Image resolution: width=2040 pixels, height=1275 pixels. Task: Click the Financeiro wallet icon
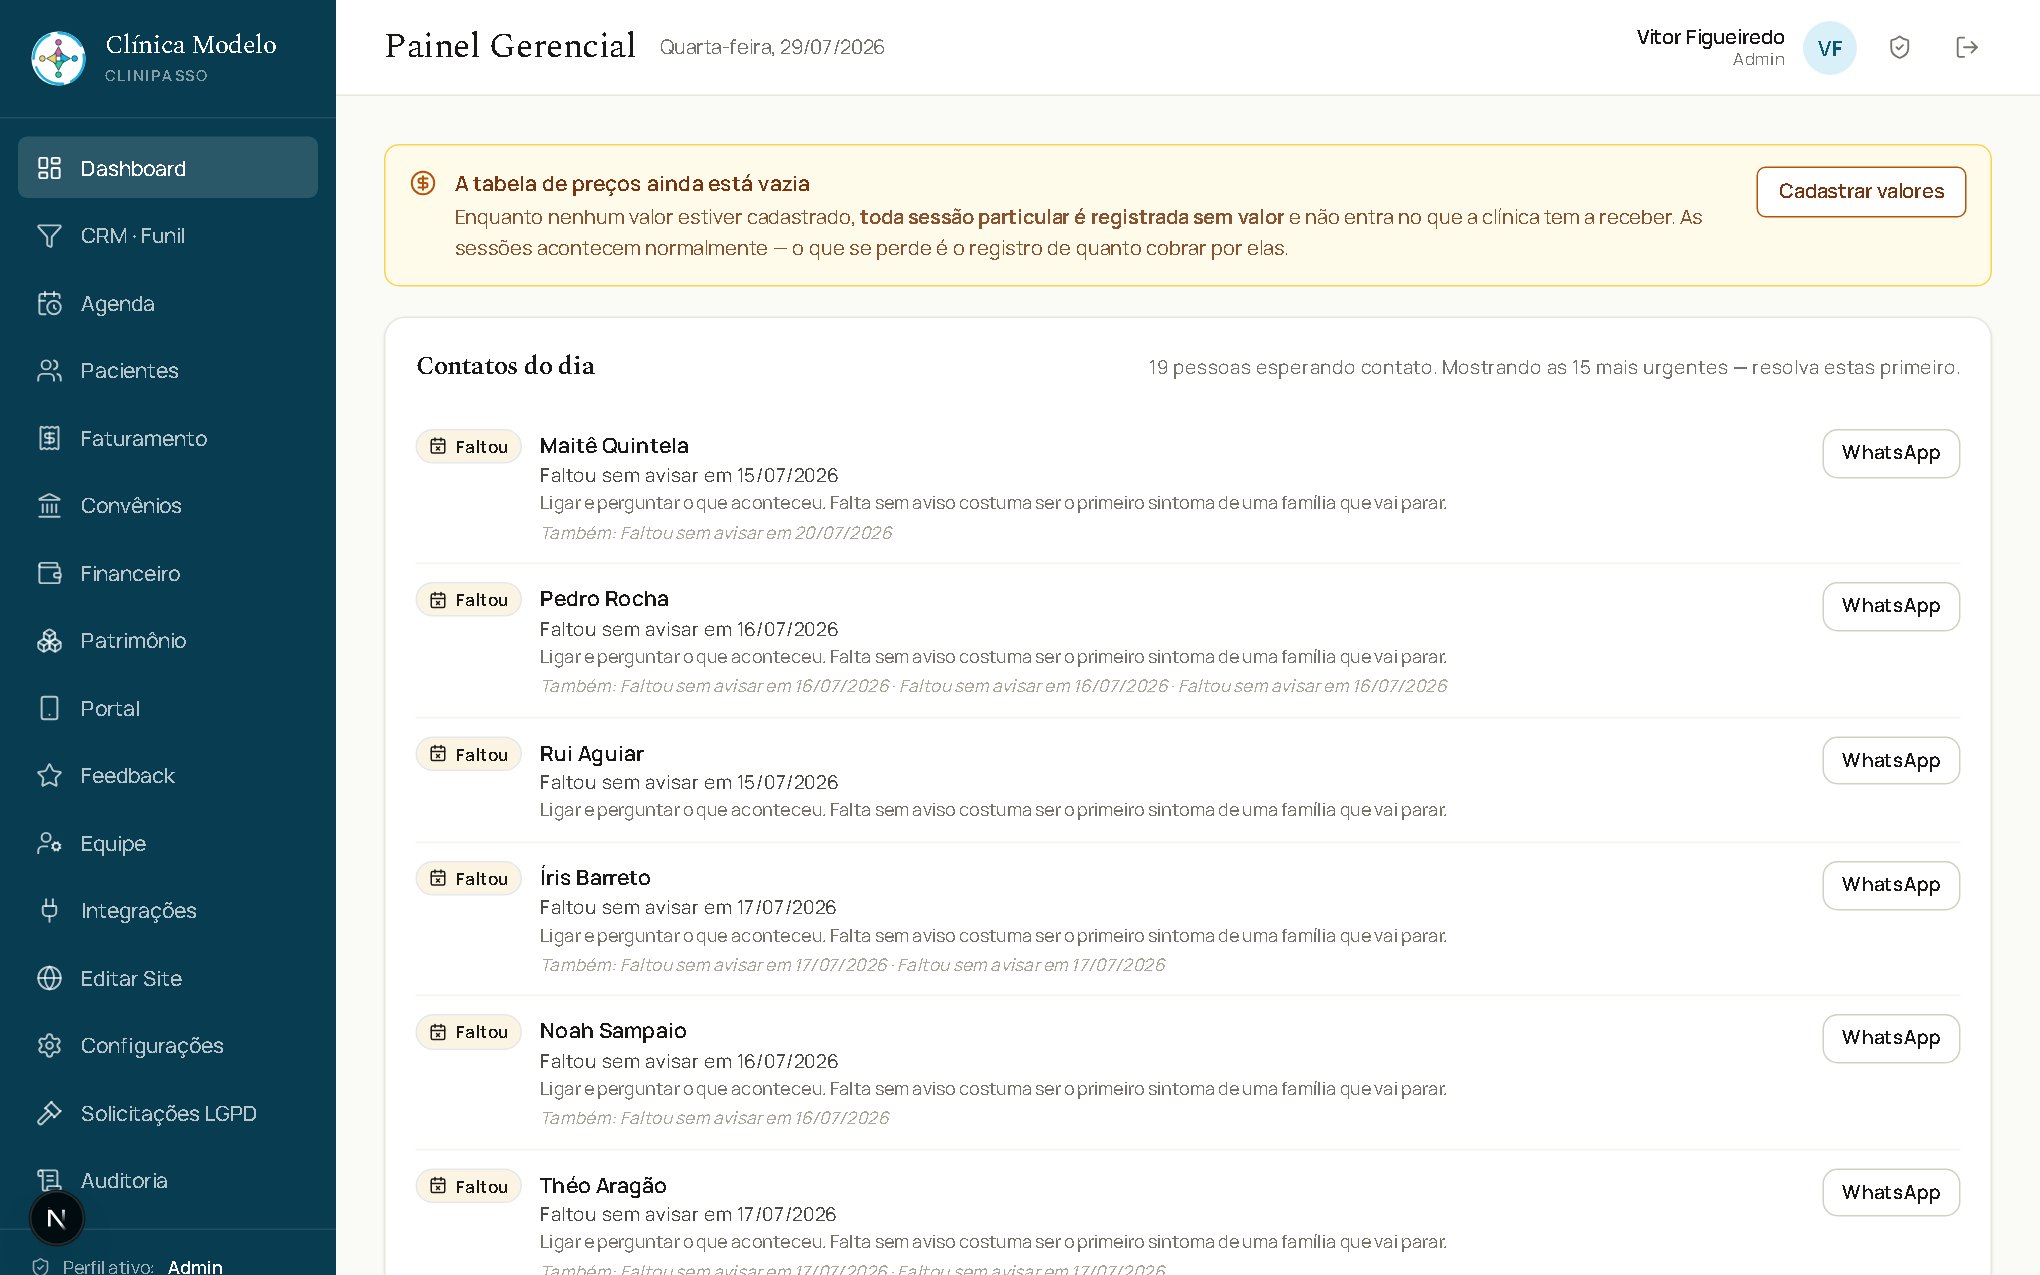click(49, 573)
